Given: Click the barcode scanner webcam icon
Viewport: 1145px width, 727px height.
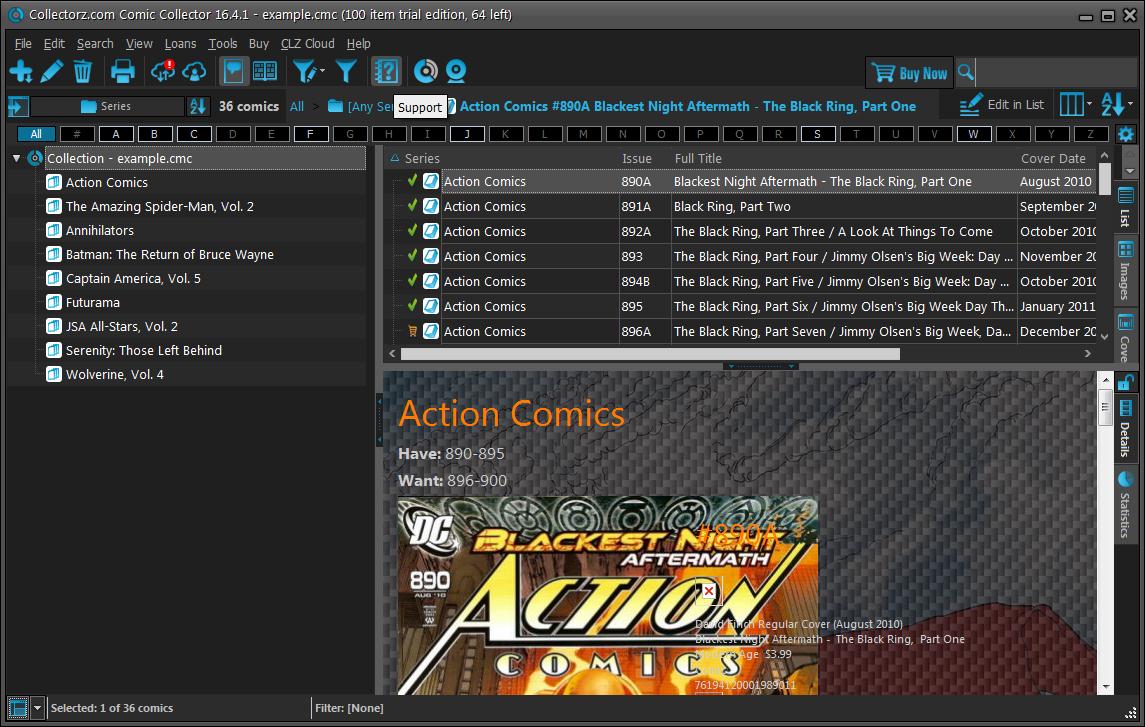Looking at the screenshot, I should 456,70.
